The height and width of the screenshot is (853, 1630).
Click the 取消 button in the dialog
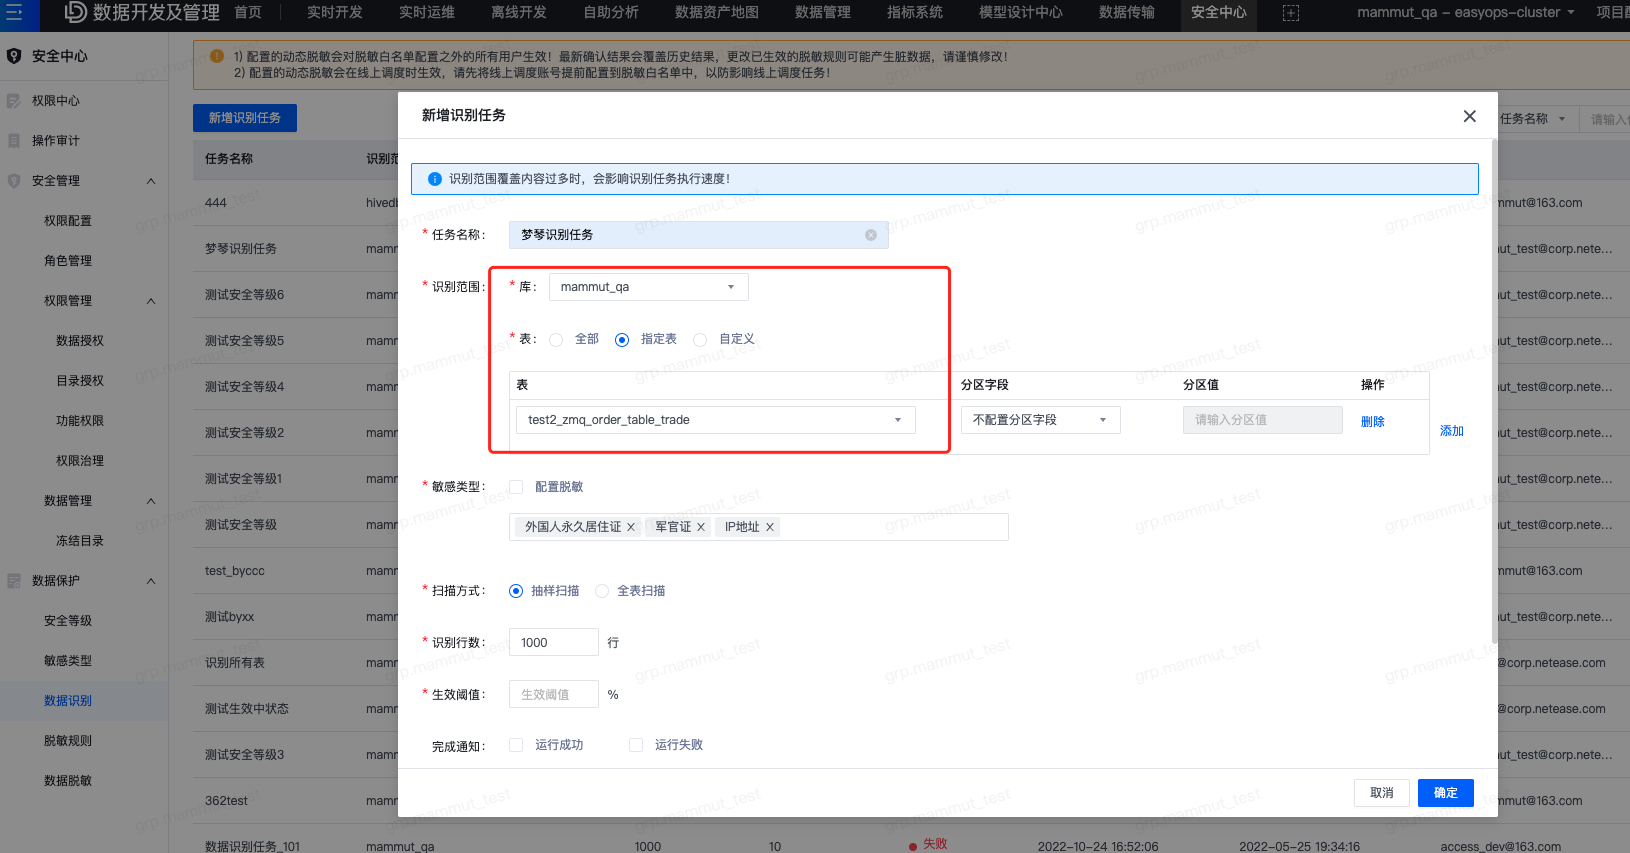point(1382,793)
